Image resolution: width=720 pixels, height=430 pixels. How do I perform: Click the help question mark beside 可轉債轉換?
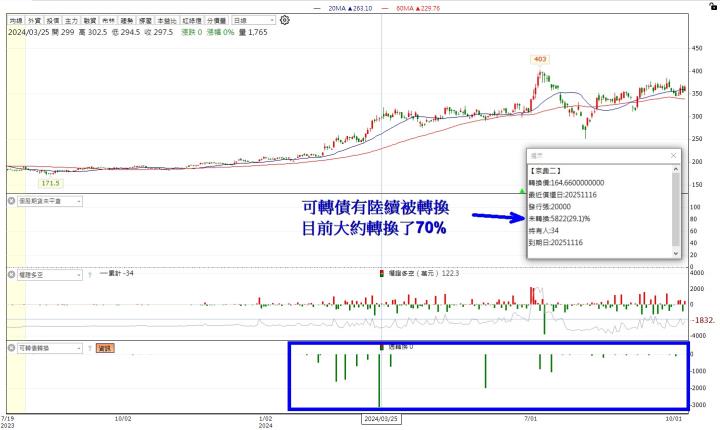[x=90, y=348]
